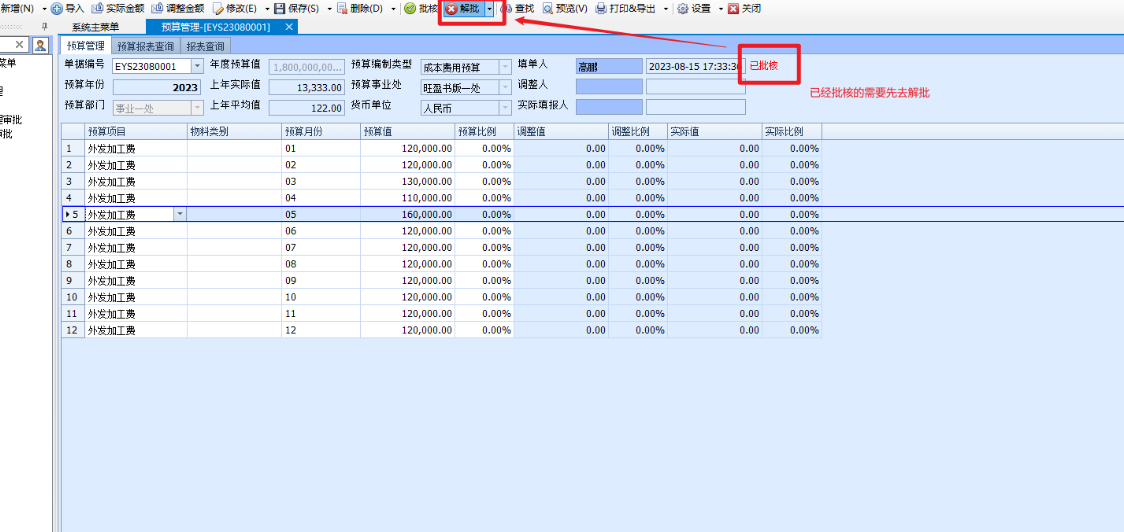Screen dimensions: 1124x532
Task: Open dropdown arrow next to 保存(S)
Action: (330, 9)
